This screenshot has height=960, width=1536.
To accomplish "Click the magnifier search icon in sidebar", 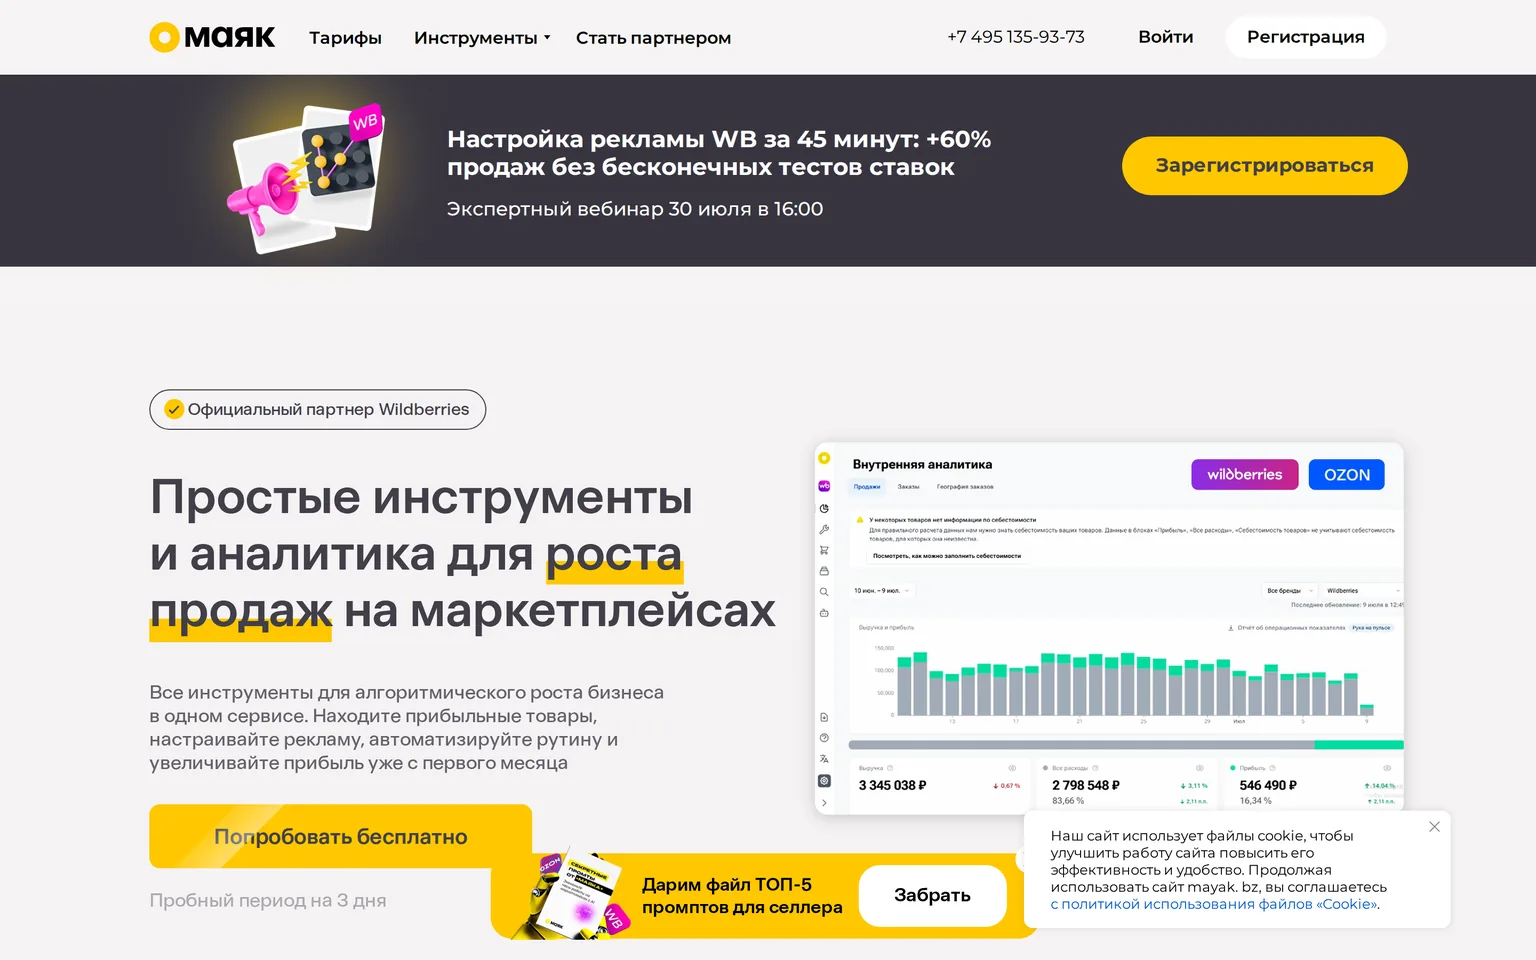I will [824, 592].
